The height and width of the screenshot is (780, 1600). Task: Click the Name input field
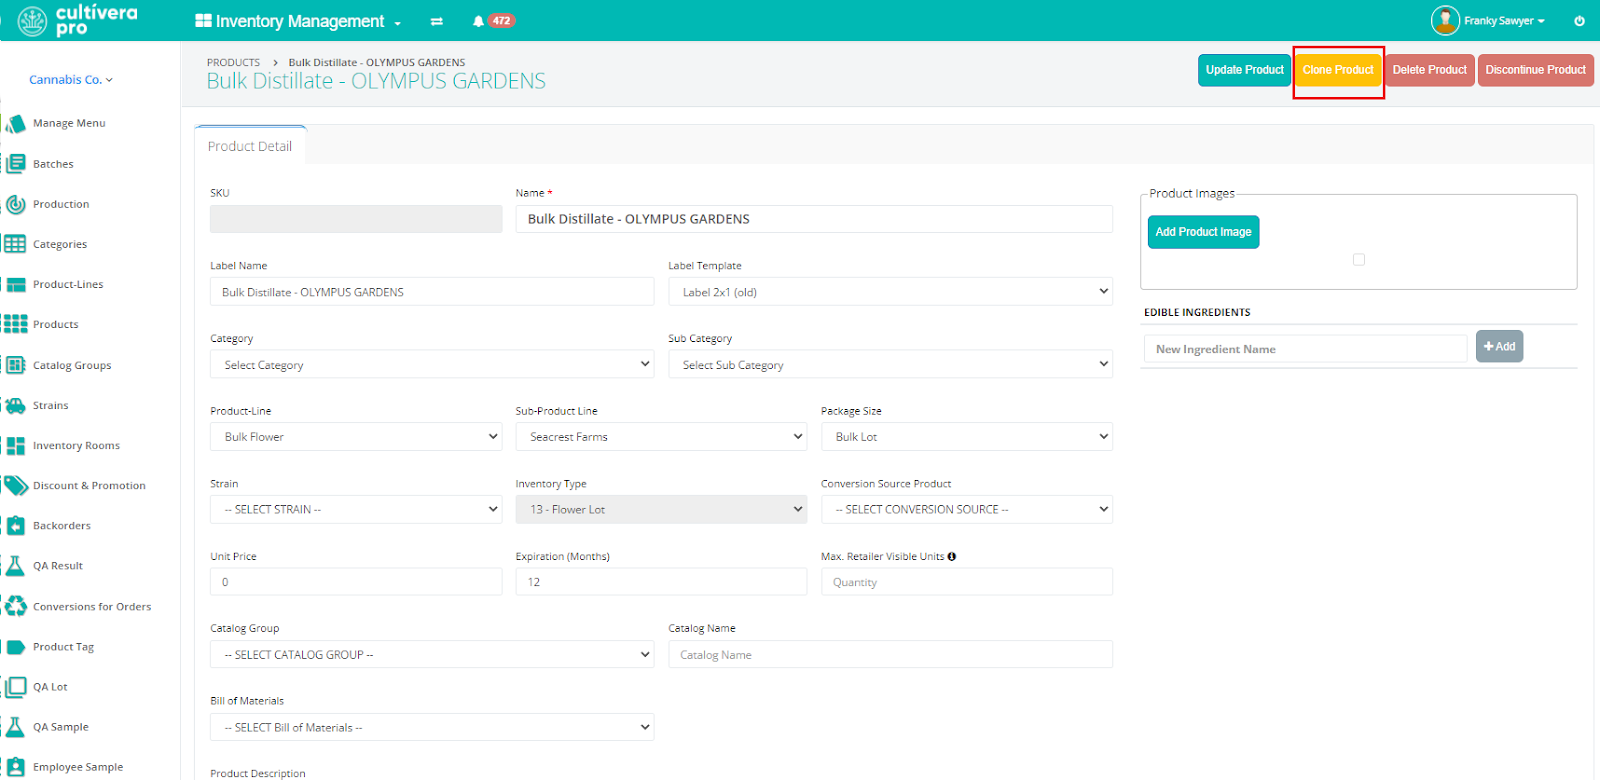point(814,219)
